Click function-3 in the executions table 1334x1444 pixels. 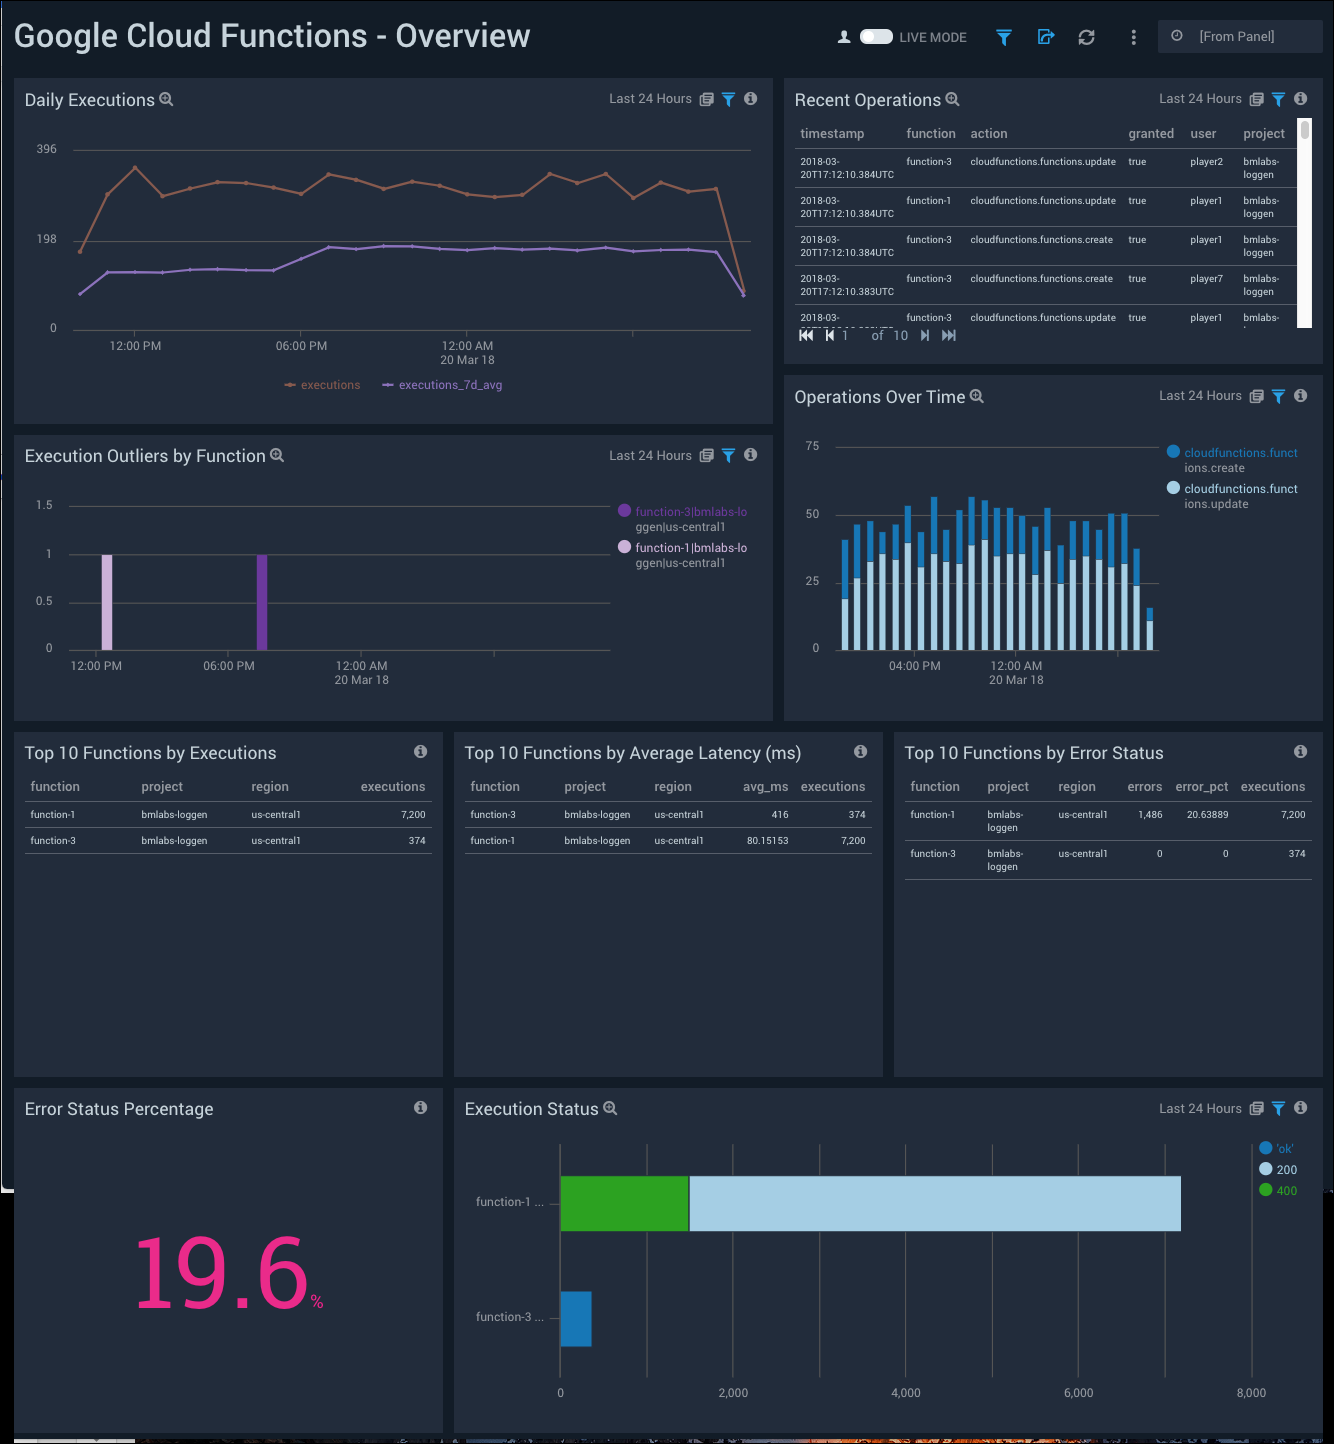(53, 840)
